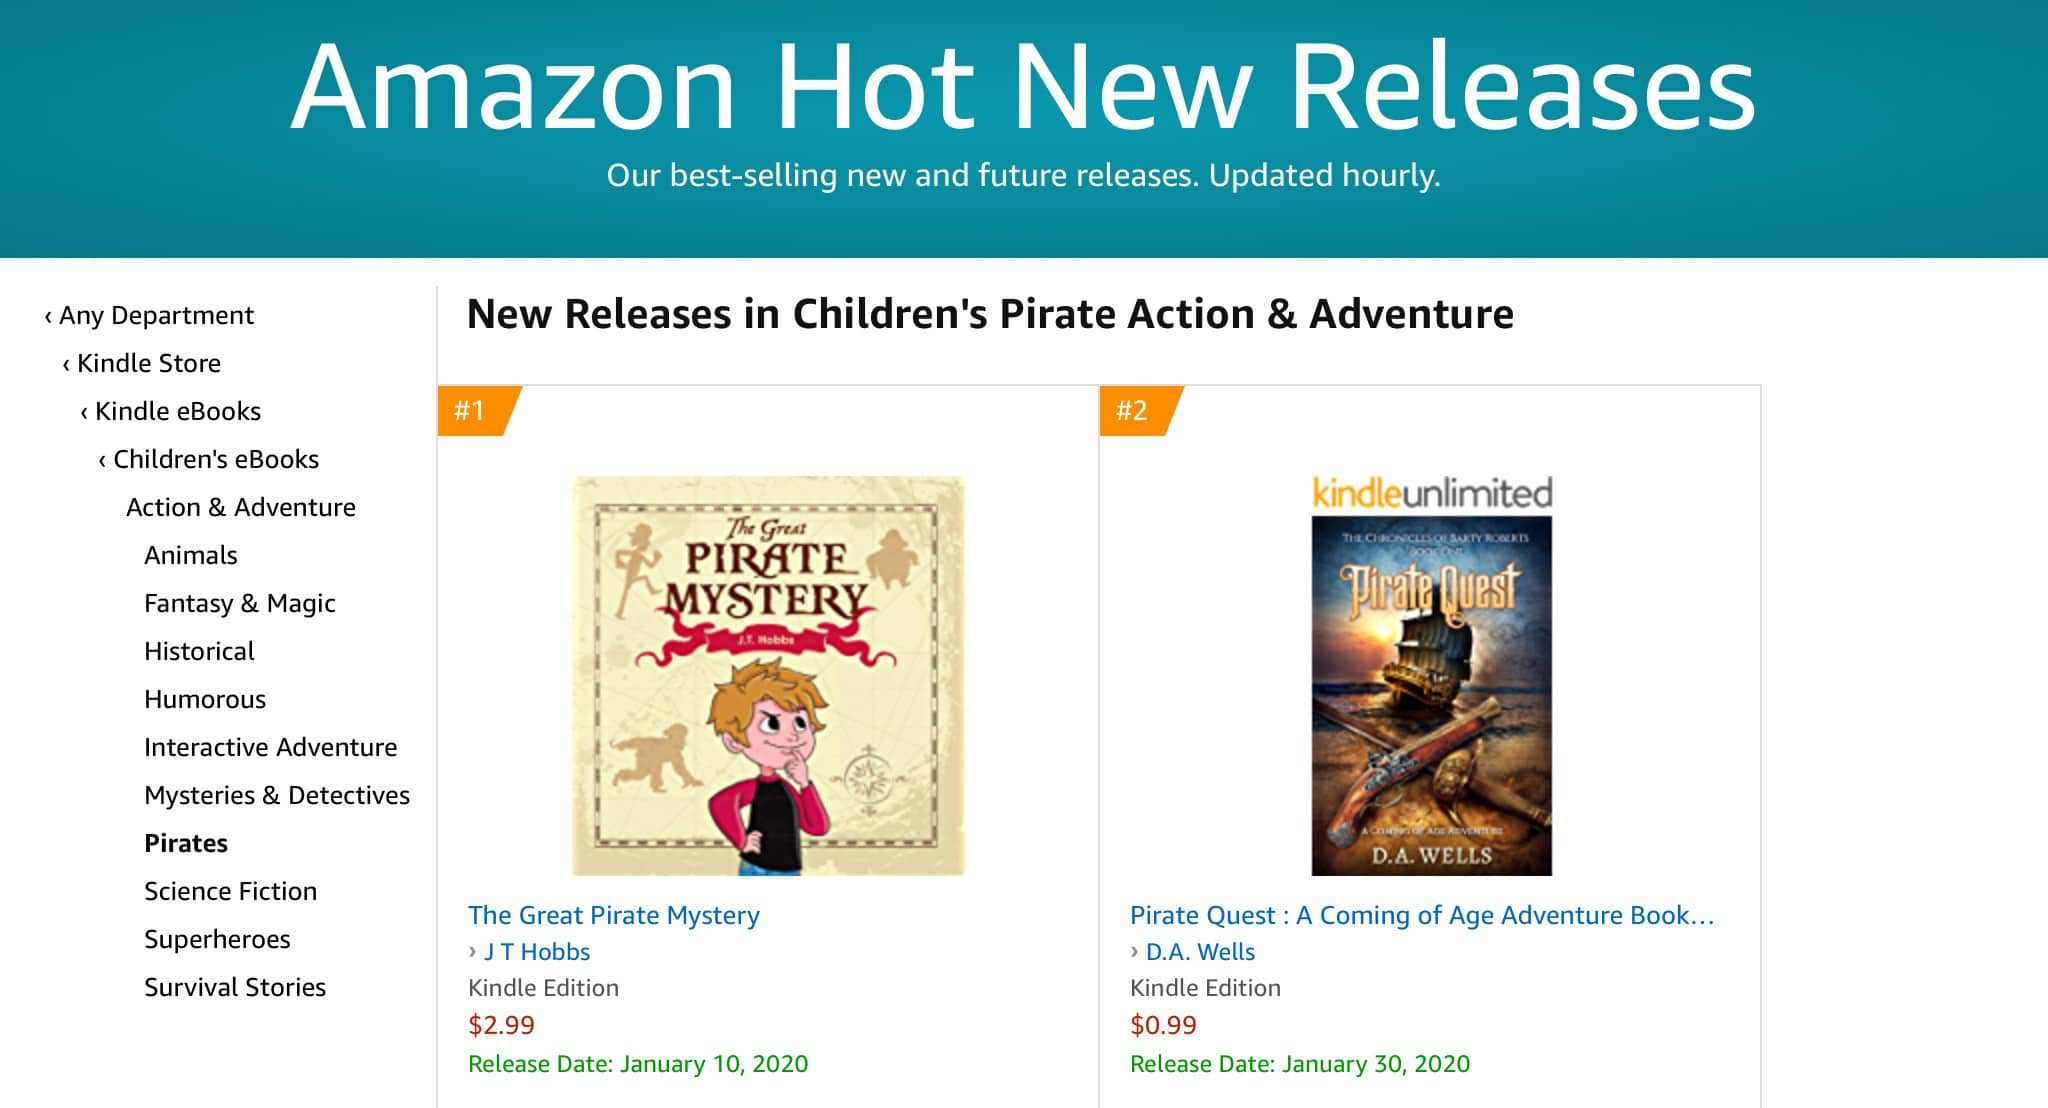Image resolution: width=2048 pixels, height=1108 pixels.
Task: Browse the Fantasy & Magic subcategory
Action: (239, 603)
